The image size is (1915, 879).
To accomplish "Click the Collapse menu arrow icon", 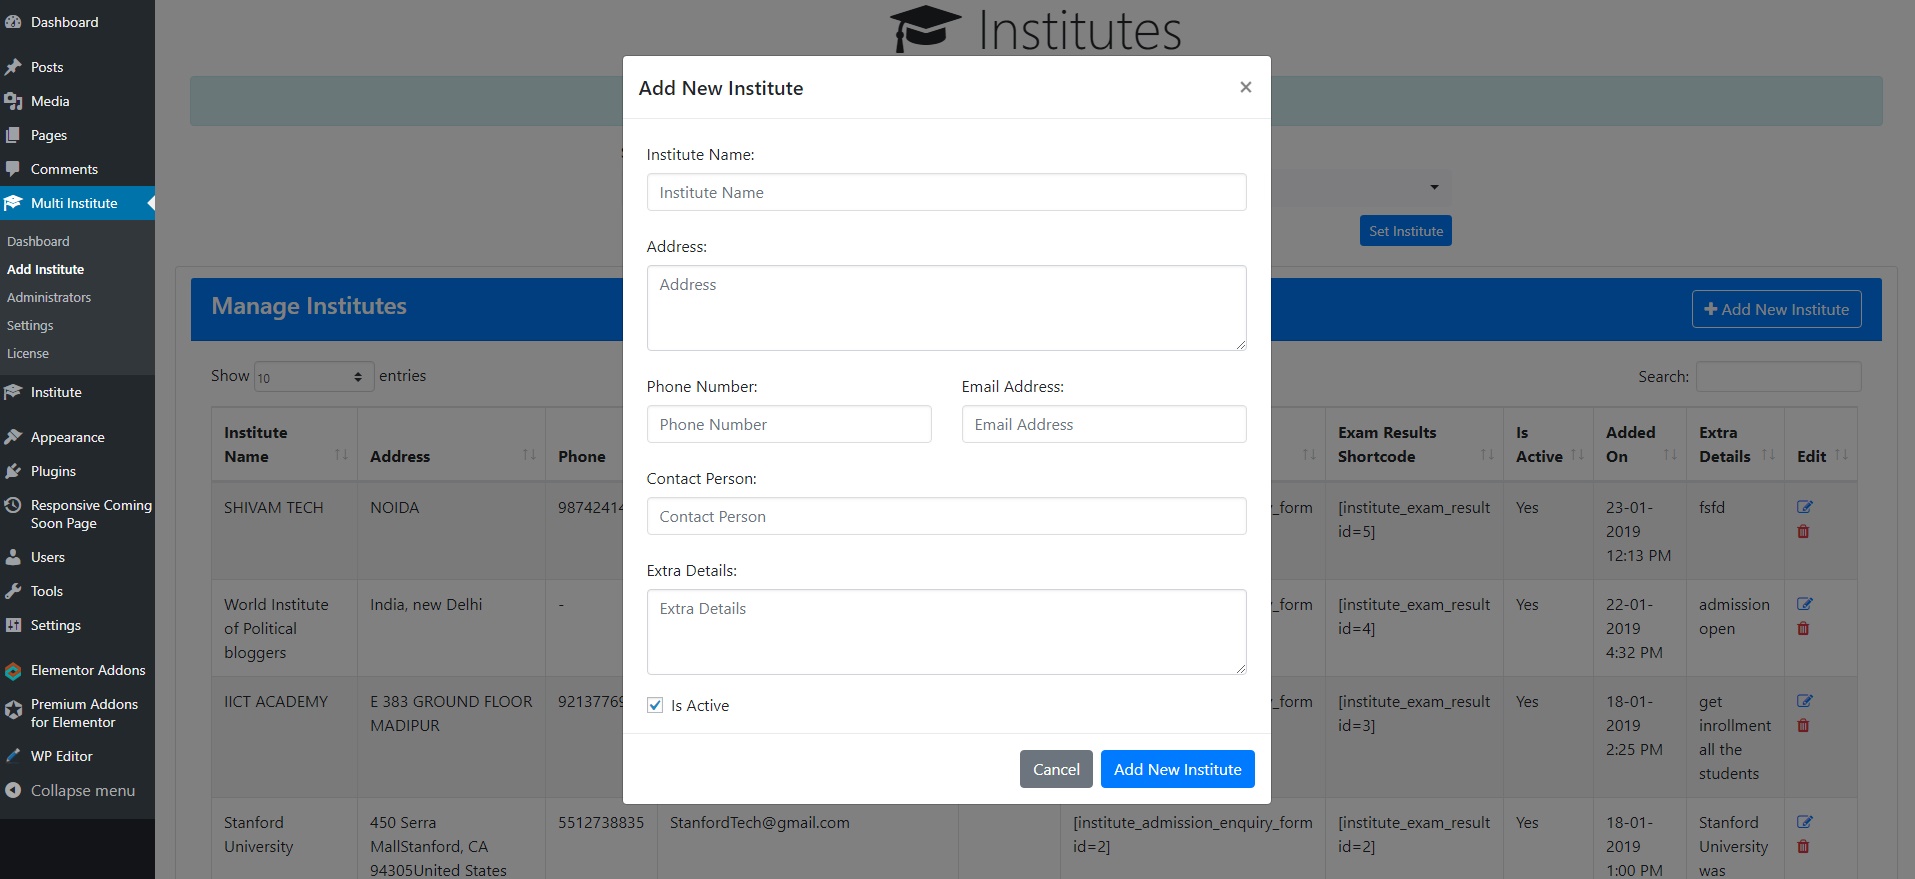I will click(13, 790).
